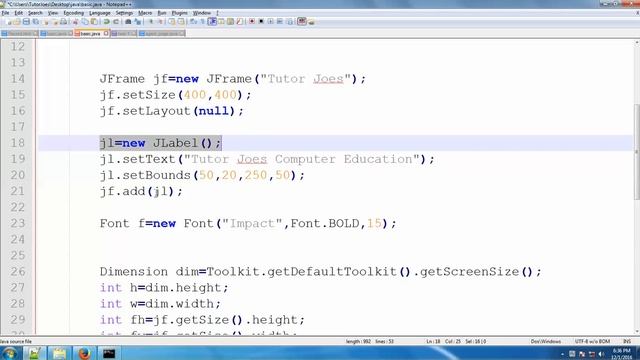Open the Command Prompt taskbar icon
640x360 pixels.
[109, 353]
